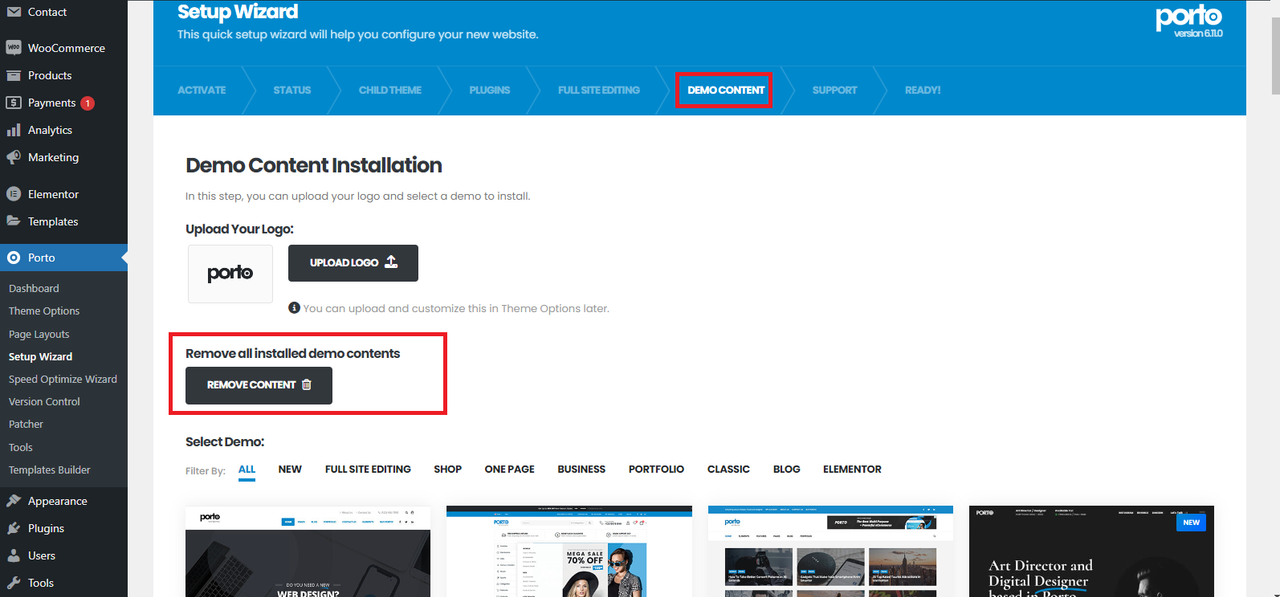Open Porto Dashboard submenu link

34,288
